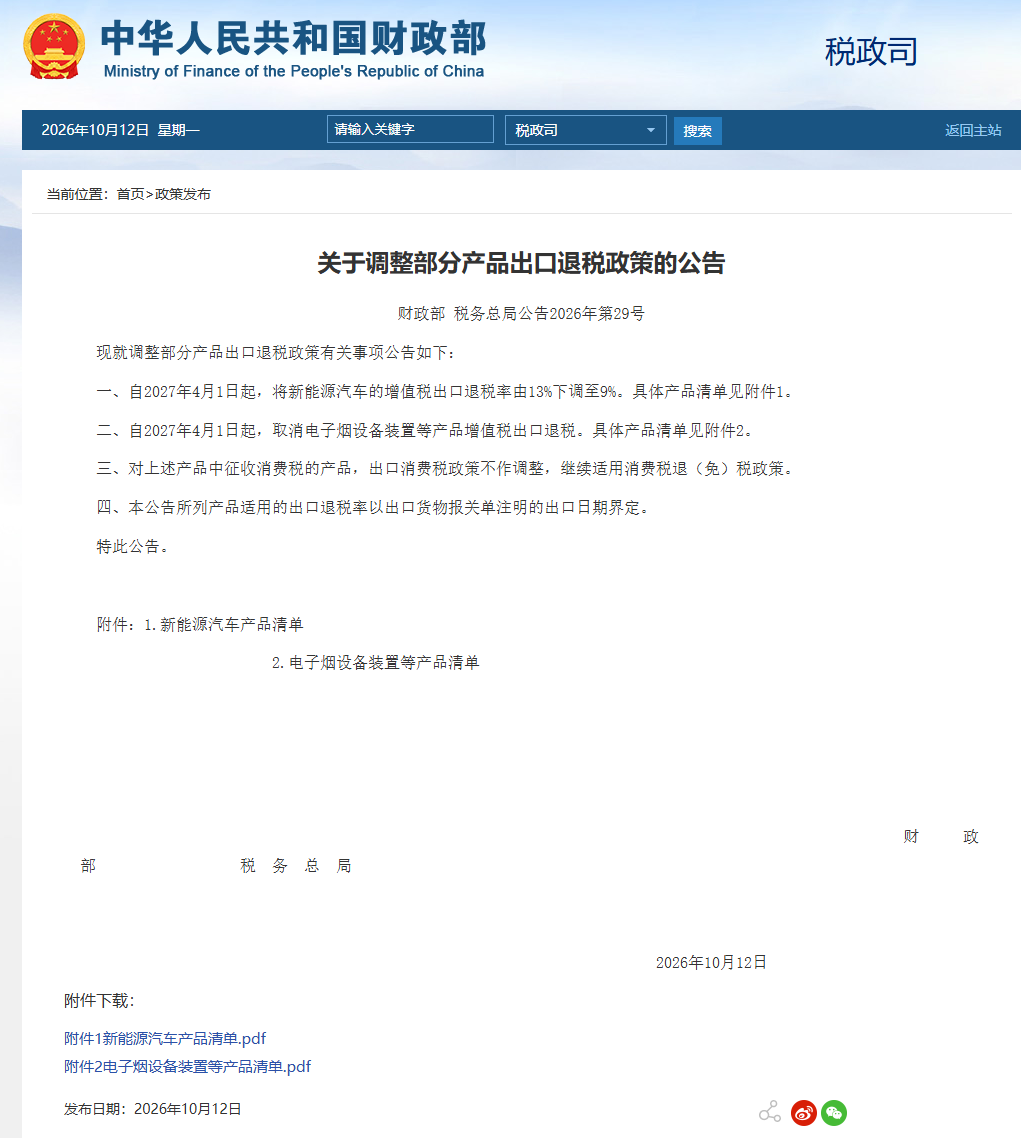
Task: Share article via WeChat icon
Action: pos(834,1113)
